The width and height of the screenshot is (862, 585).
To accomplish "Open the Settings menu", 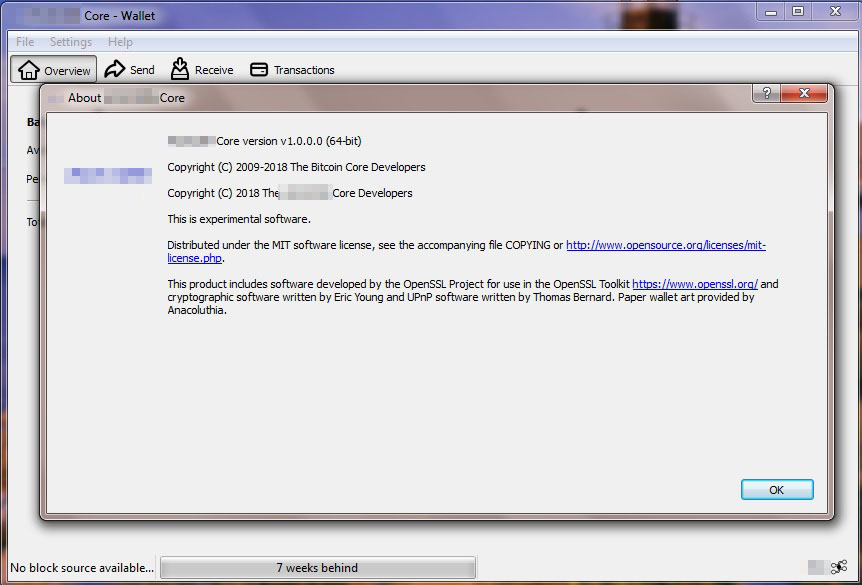I will [71, 42].
